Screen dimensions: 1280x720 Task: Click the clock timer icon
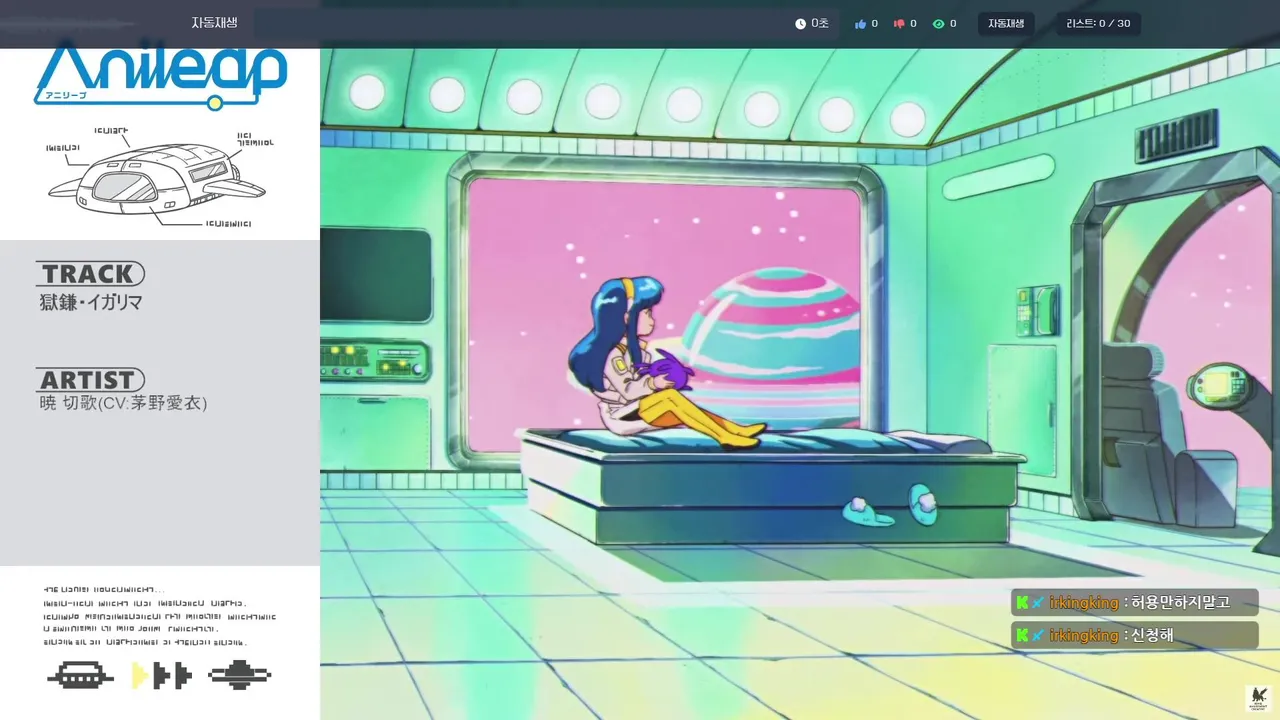point(800,24)
